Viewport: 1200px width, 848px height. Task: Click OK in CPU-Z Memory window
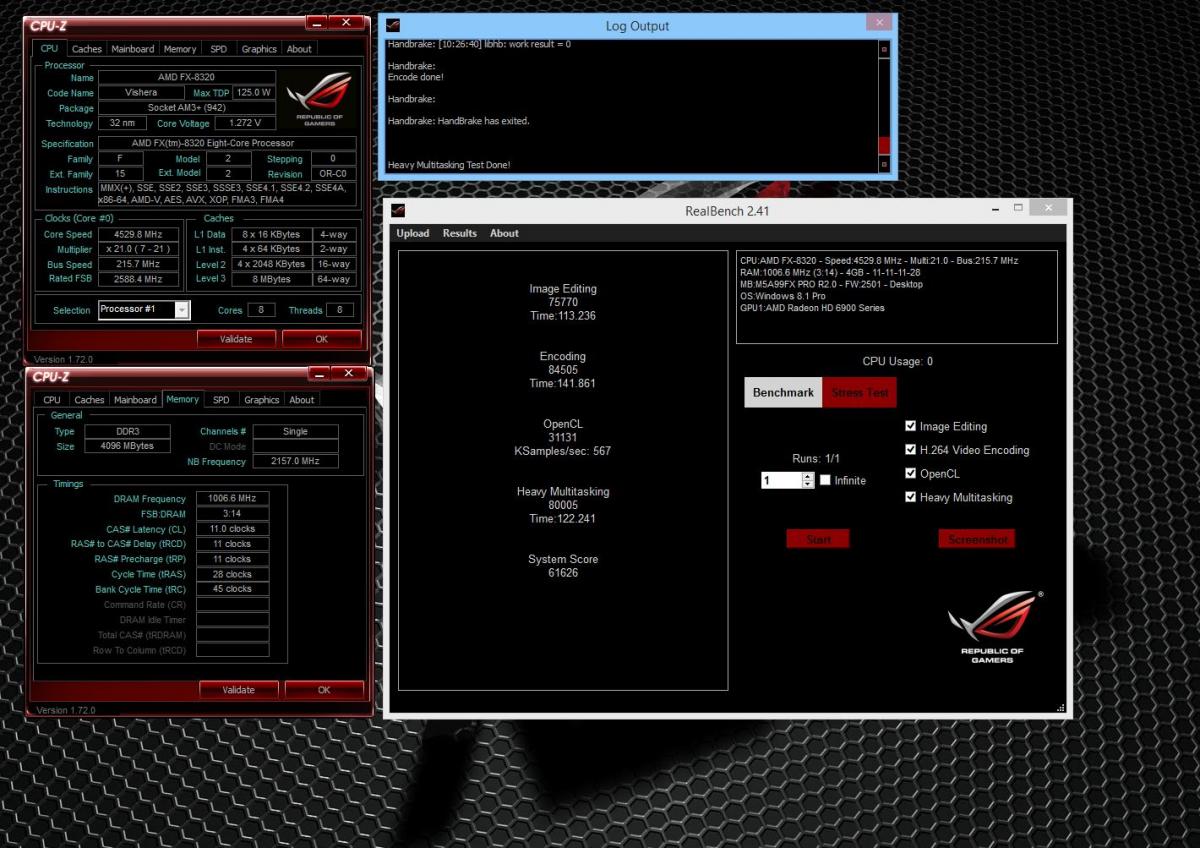pos(324,690)
